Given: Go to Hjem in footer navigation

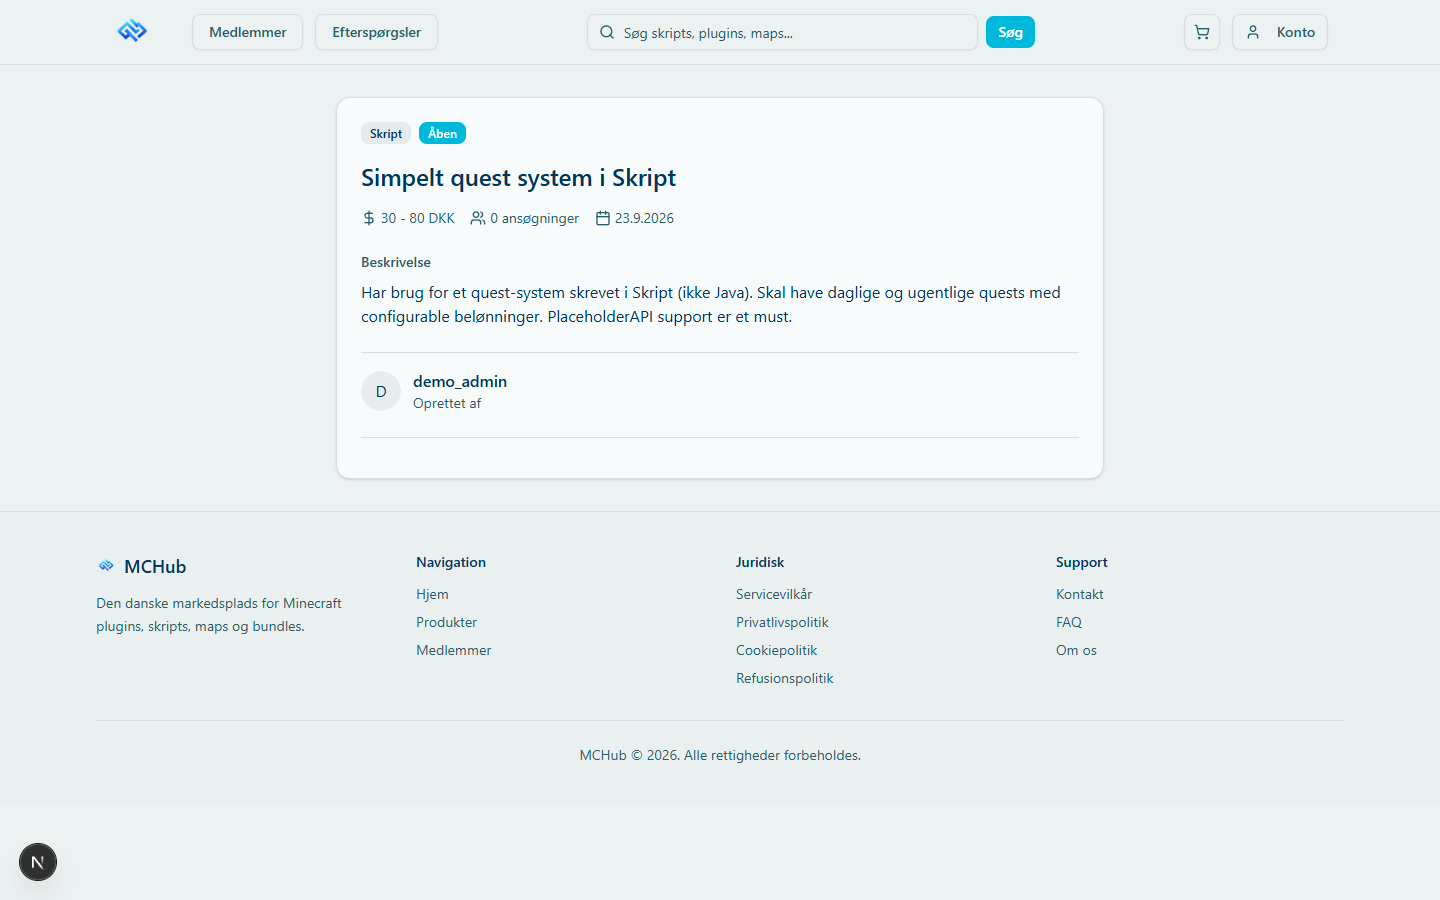Looking at the screenshot, I should pos(432,594).
